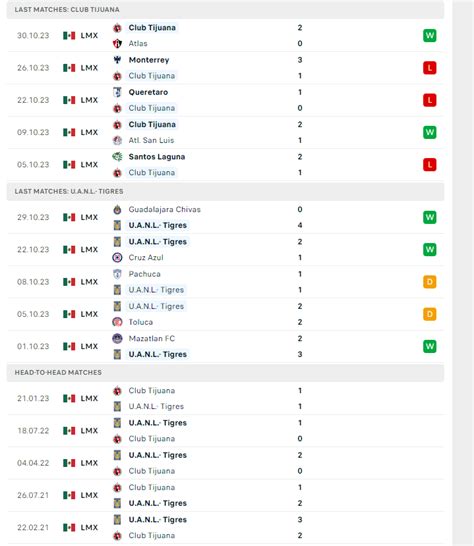
Task: Click the Atlas team crest icon
Action: pyautogui.click(x=117, y=44)
